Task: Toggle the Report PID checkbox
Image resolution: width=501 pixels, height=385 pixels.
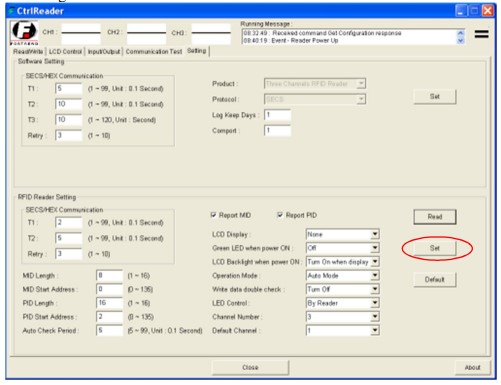Action: pos(280,215)
